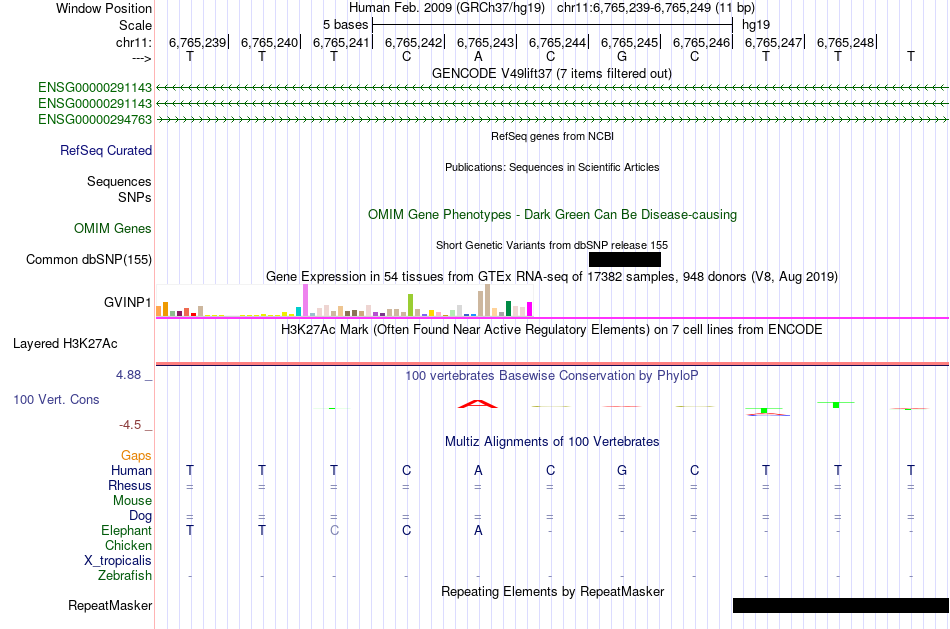Click the red A PhyloP conservation logo

click(x=478, y=404)
